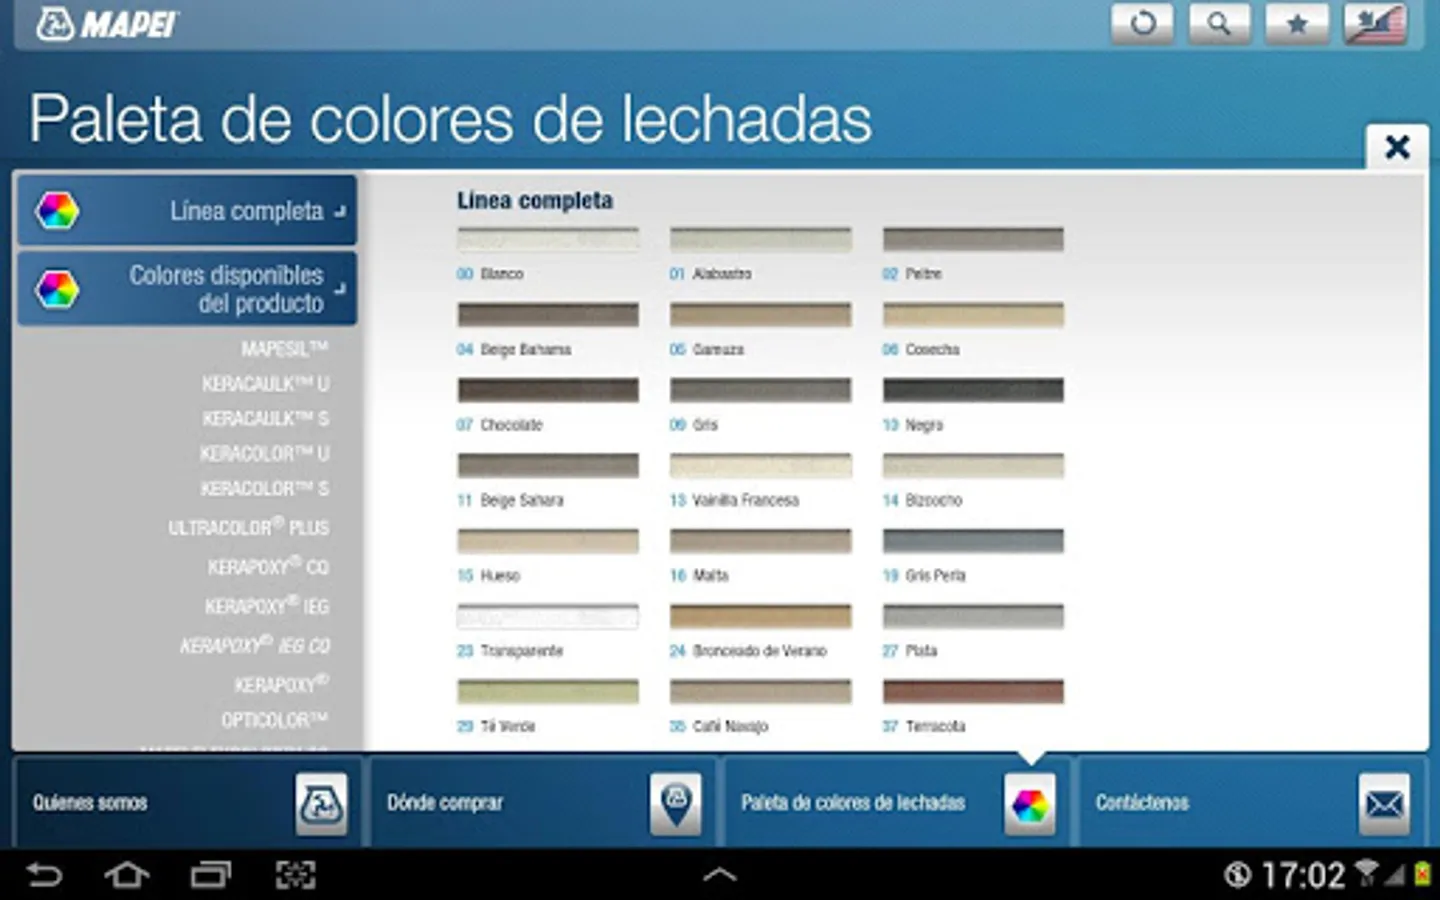Expand Colores disponibles del producto

click(x=187, y=288)
